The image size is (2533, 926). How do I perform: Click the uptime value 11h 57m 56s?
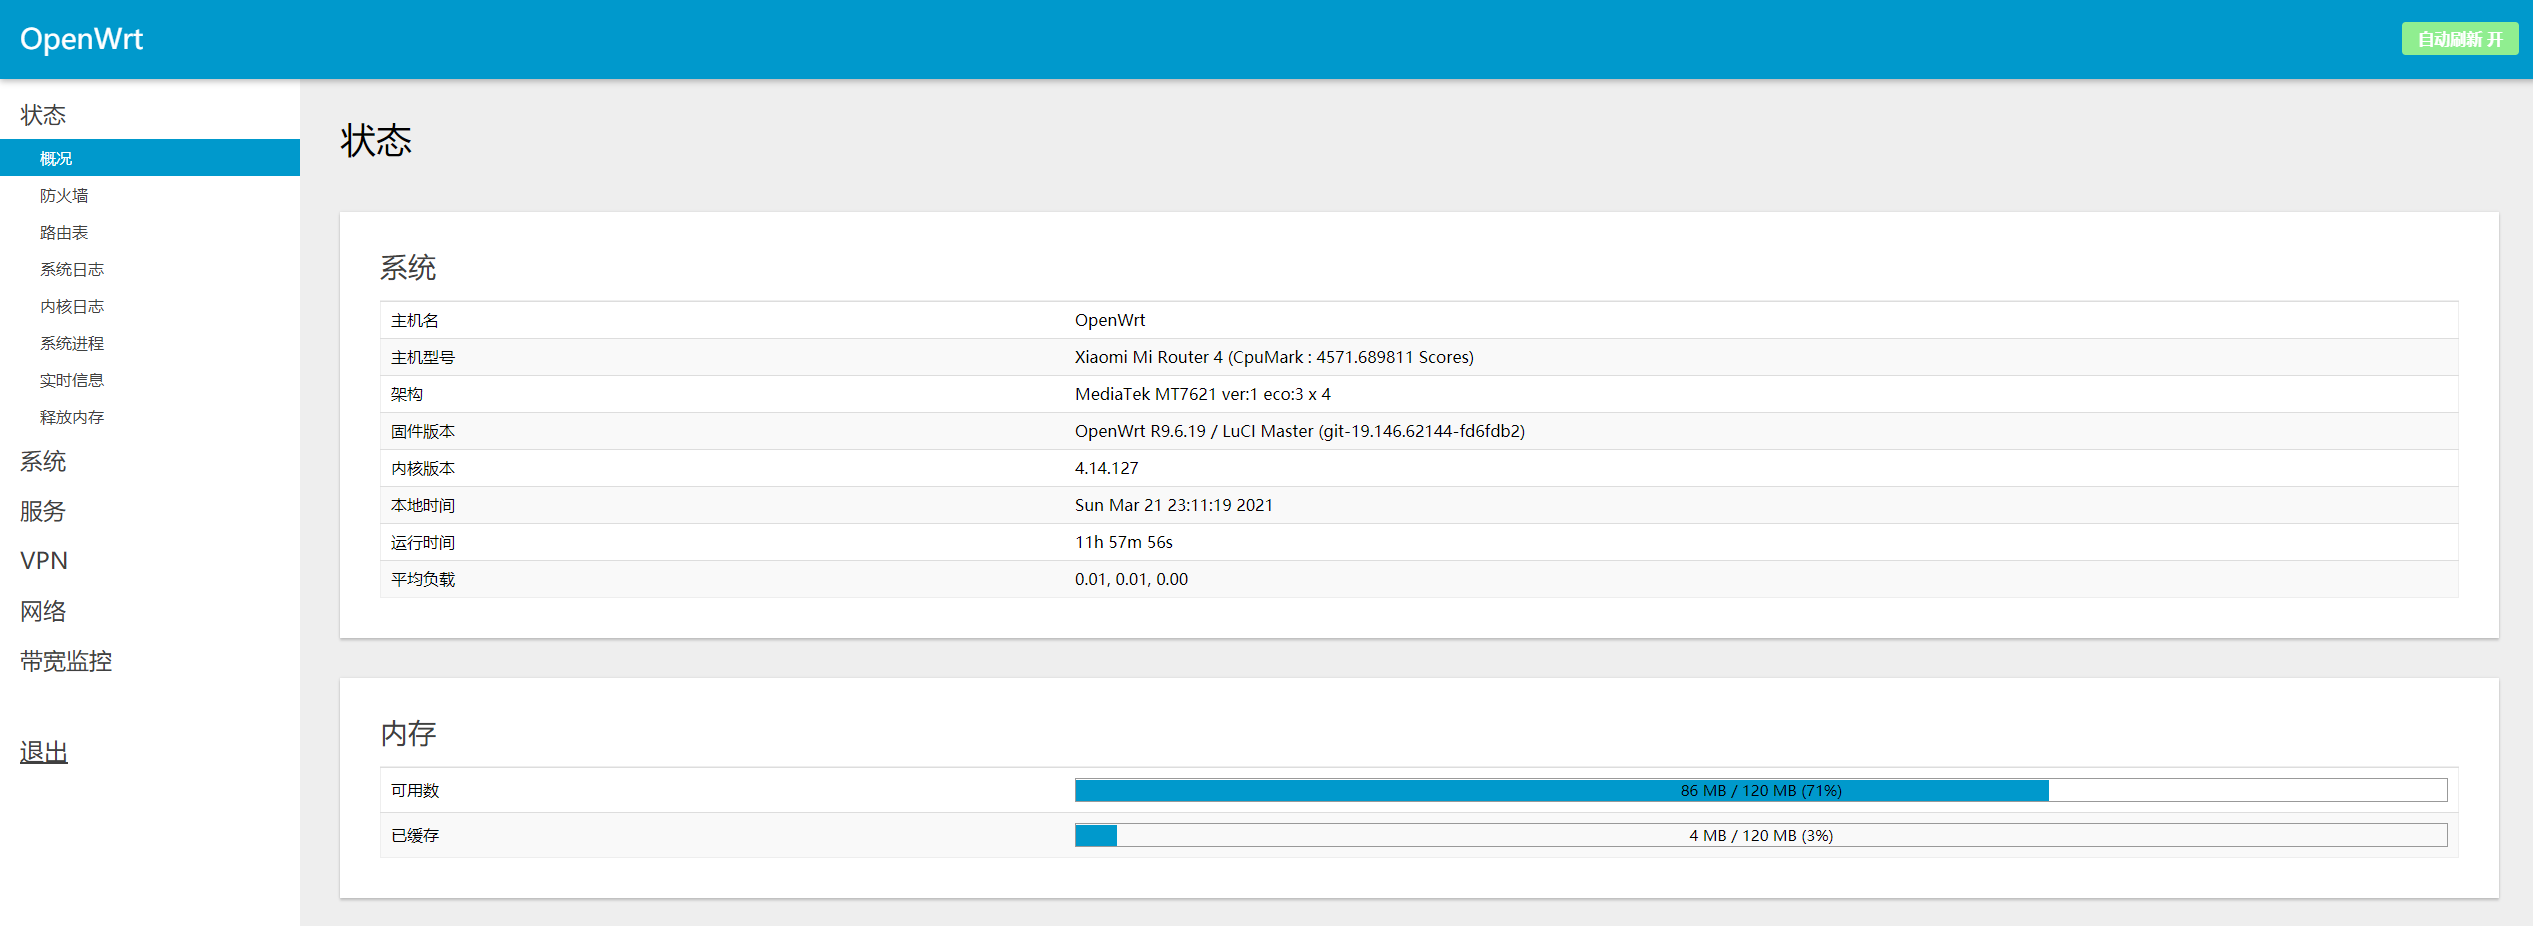pos(1124,542)
